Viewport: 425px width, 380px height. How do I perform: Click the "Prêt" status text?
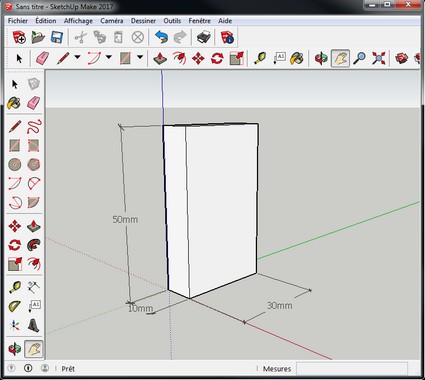tap(68, 369)
